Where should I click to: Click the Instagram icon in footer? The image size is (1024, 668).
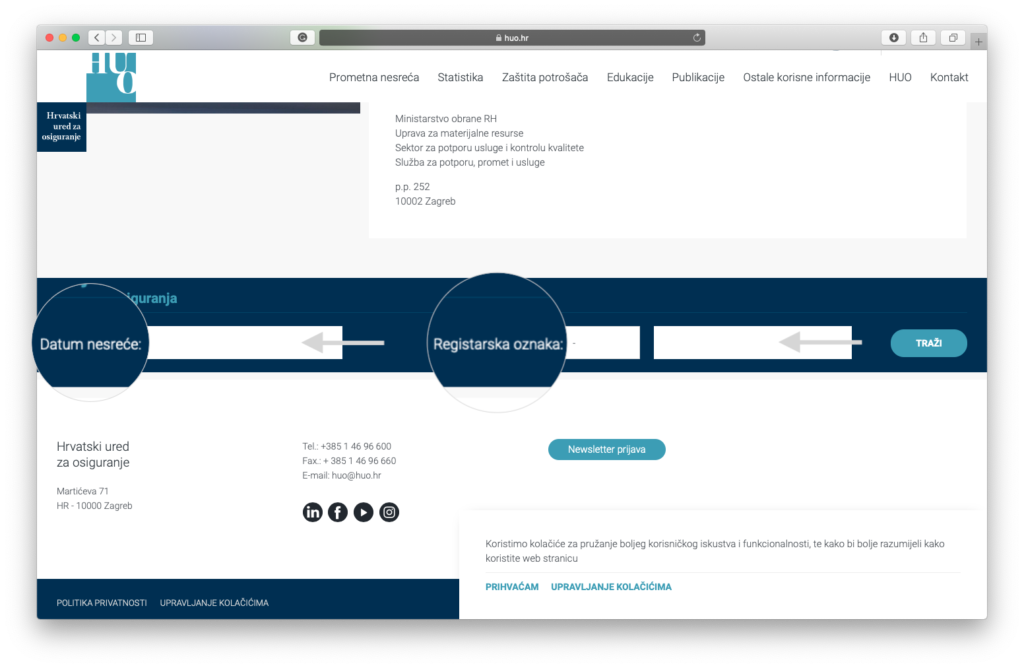pyautogui.click(x=389, y=512)
